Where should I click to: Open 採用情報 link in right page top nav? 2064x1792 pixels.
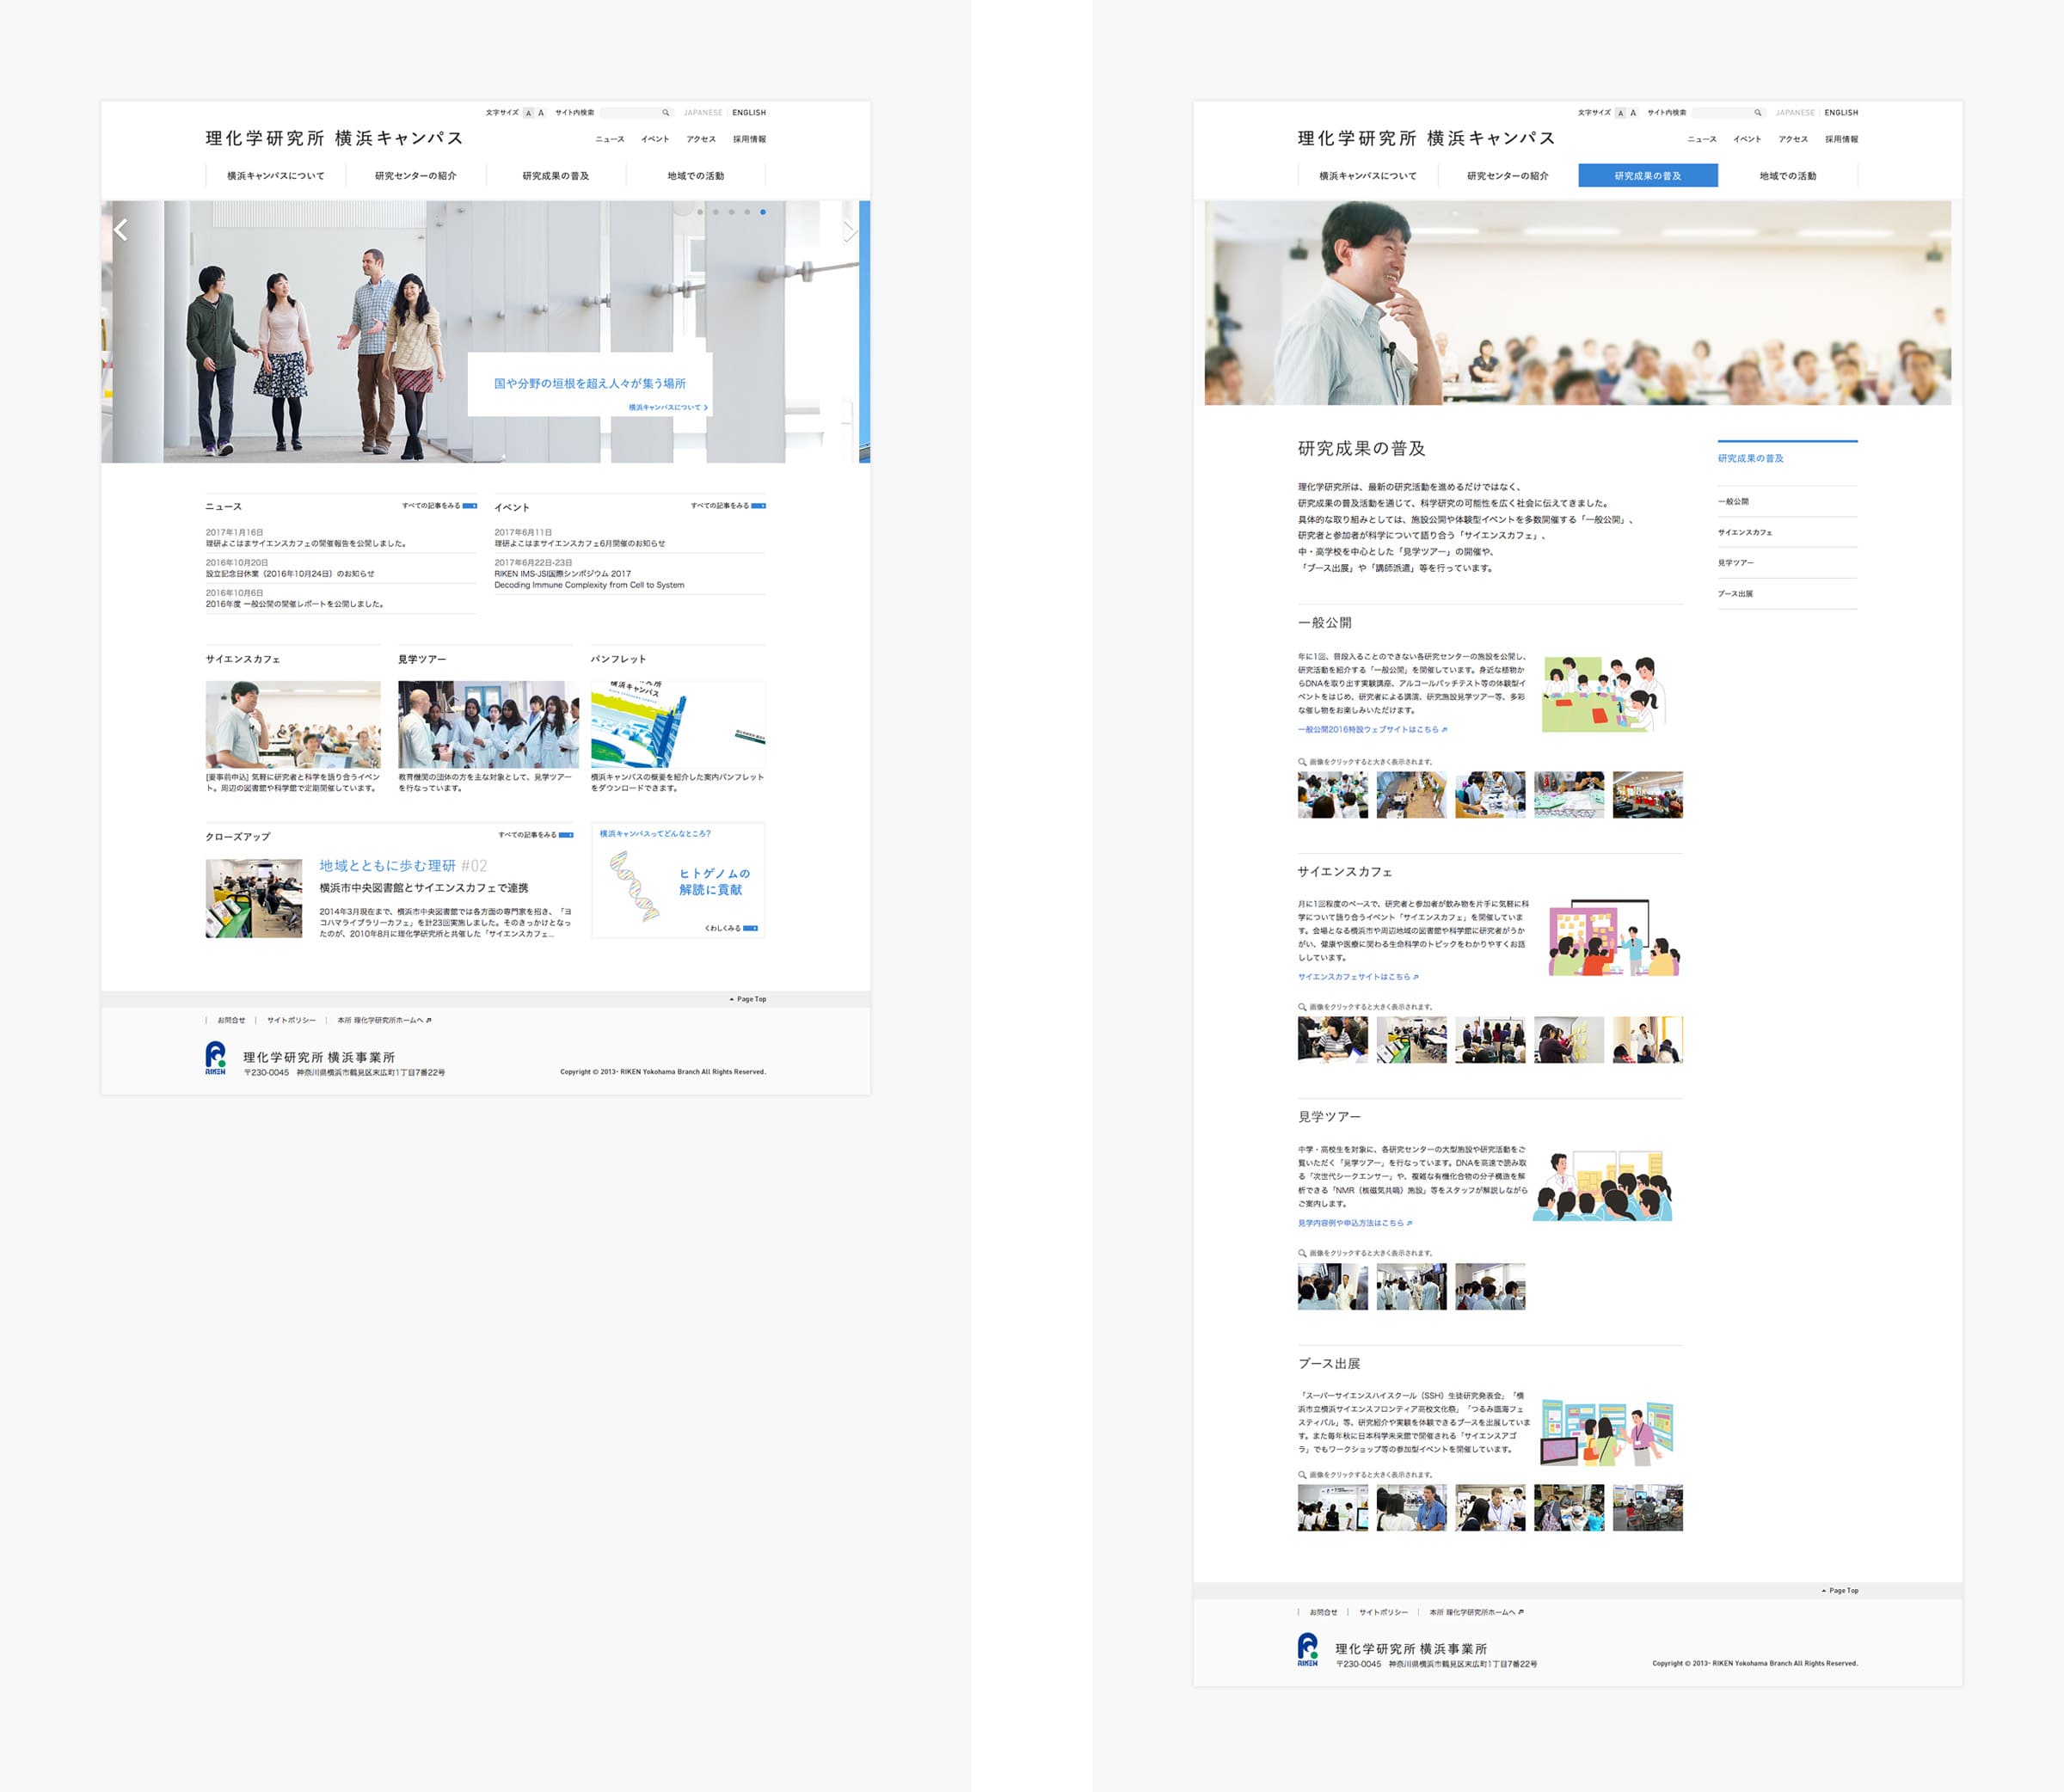click(x=1841, y=139)
